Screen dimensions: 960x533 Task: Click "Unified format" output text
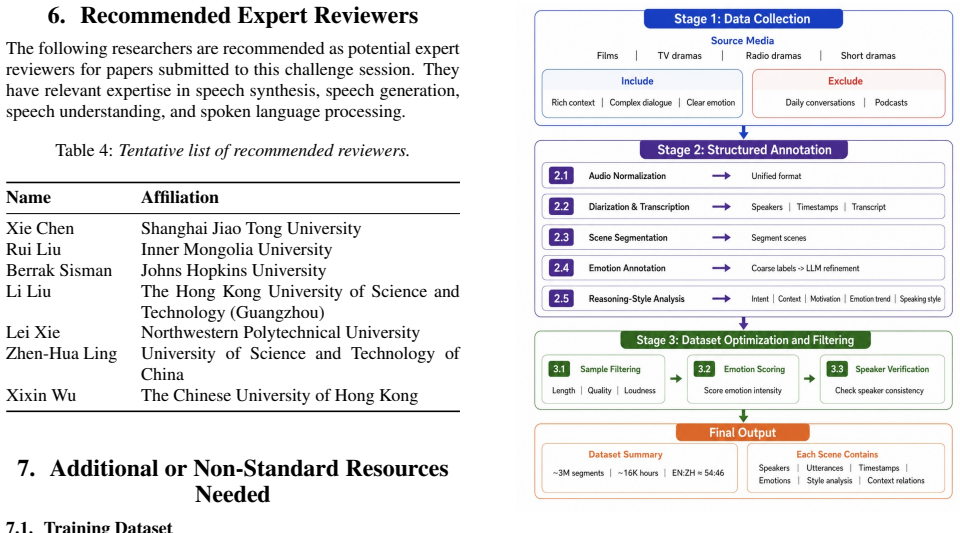click(x=776, y=176)
